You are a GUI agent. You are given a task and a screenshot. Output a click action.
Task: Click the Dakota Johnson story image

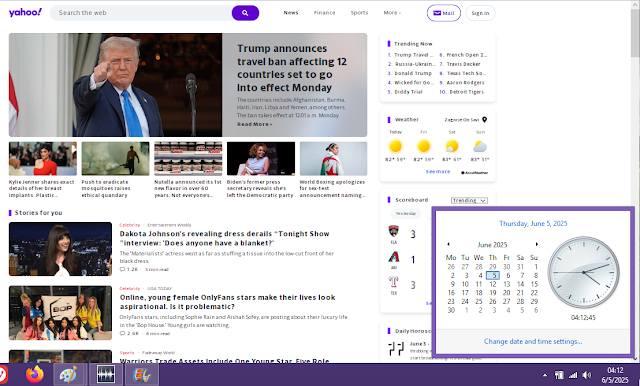60,249
